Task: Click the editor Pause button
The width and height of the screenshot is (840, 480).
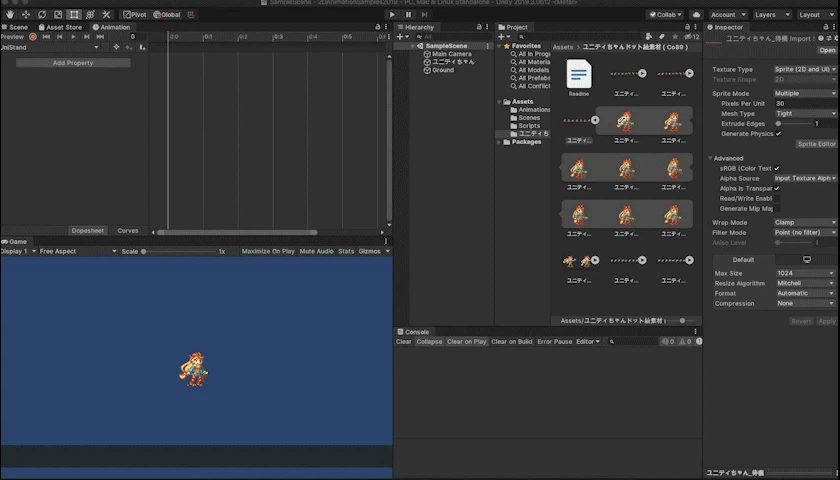Action: tap(408, 14)
